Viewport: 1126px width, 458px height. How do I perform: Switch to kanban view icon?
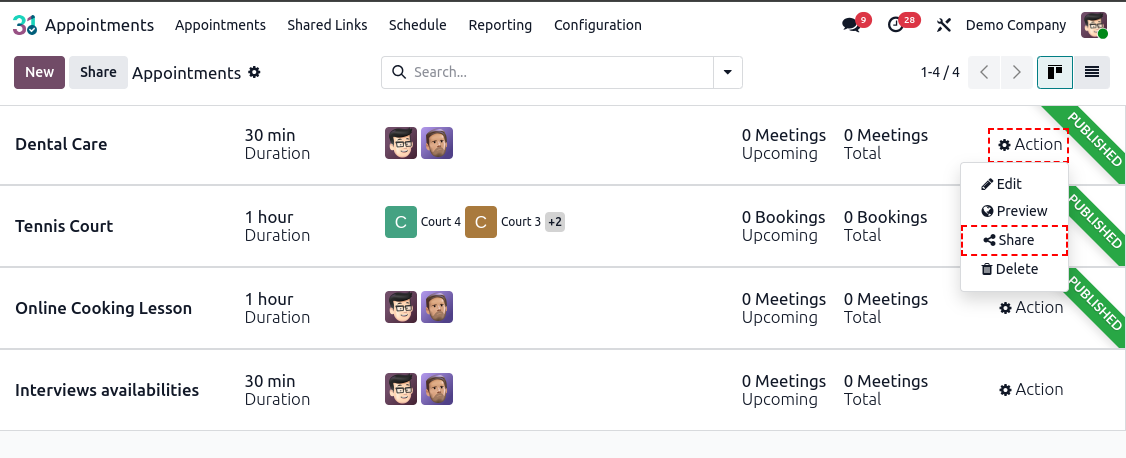1055,73
